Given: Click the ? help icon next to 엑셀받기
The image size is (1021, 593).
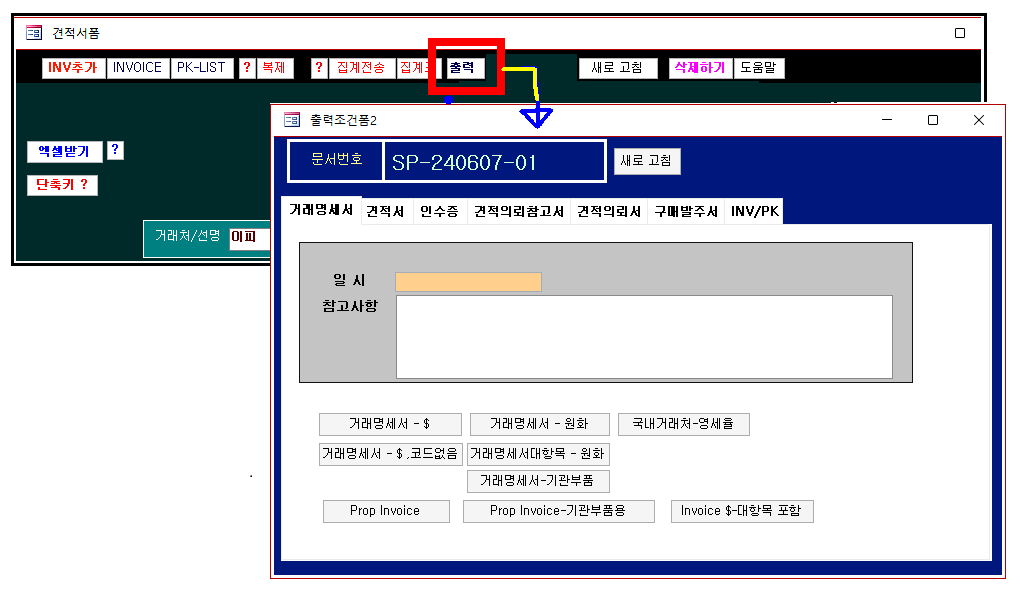Looking at the screenshot, I should coord(115,151).
